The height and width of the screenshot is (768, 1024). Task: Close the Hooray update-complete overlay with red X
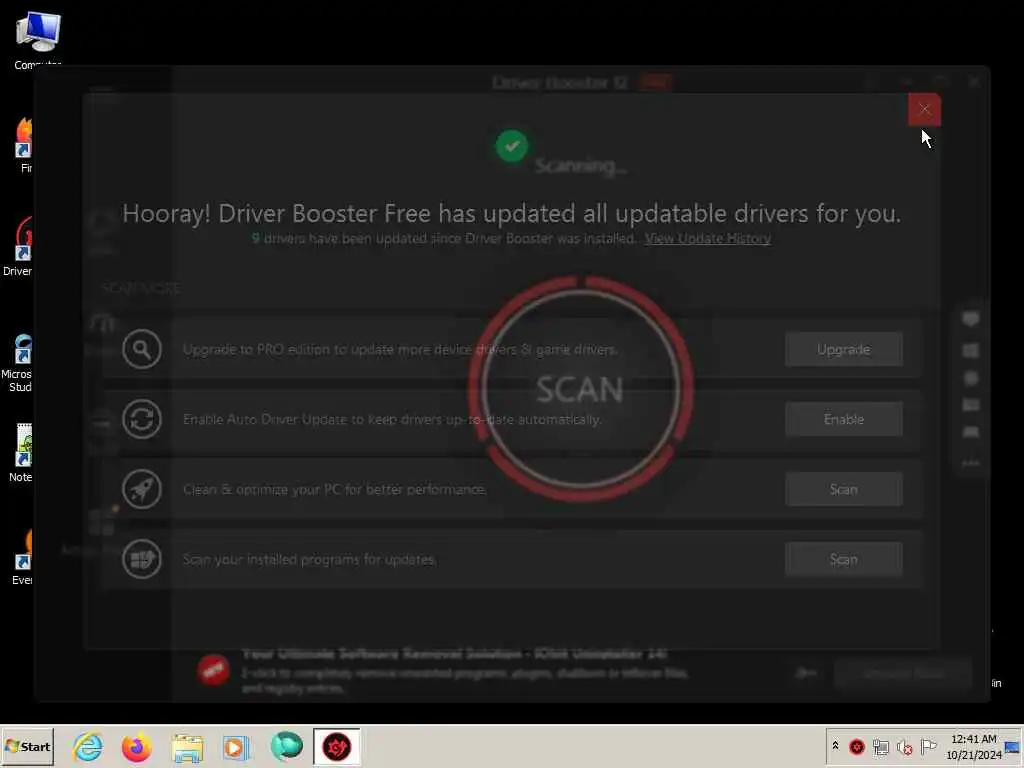(924, 109)
